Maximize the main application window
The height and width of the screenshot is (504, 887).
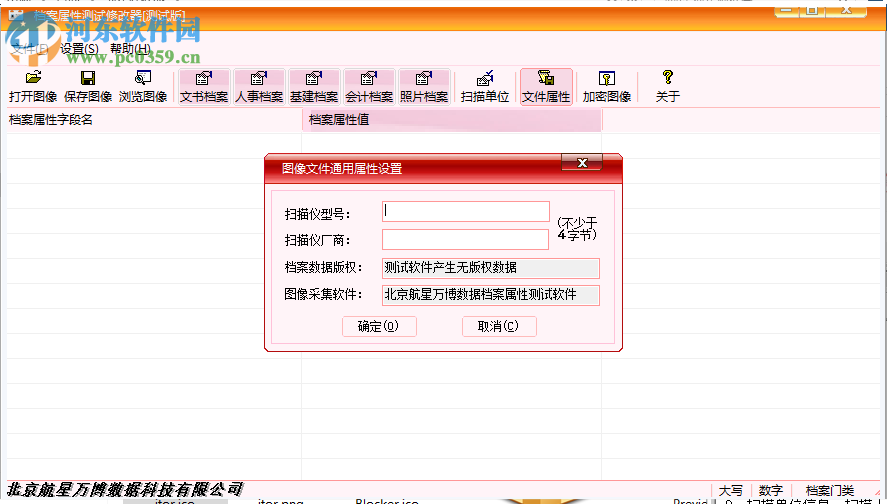click(812, 10)
